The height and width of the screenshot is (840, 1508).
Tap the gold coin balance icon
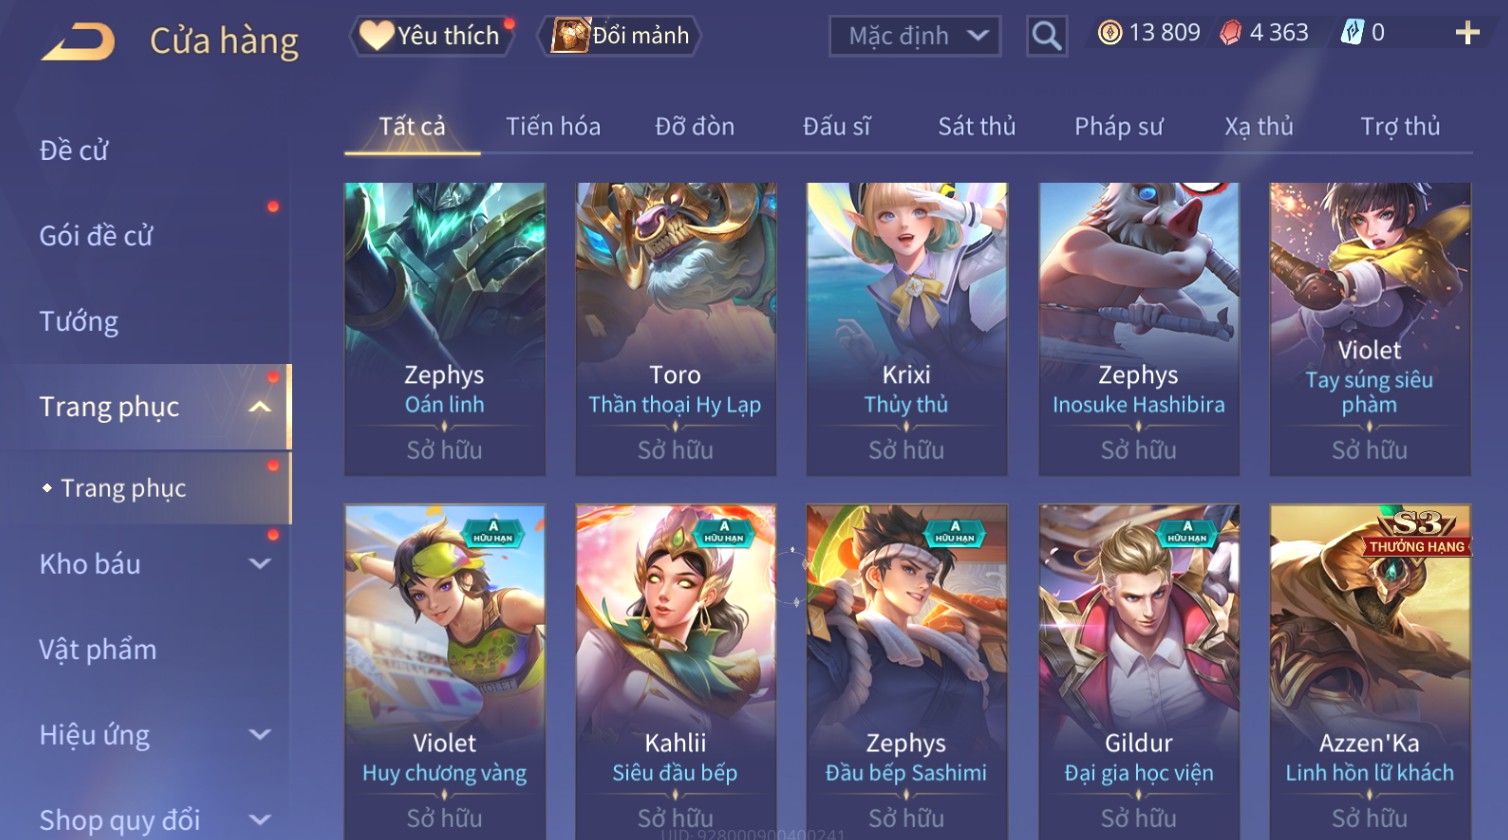tap(1110, 33)
